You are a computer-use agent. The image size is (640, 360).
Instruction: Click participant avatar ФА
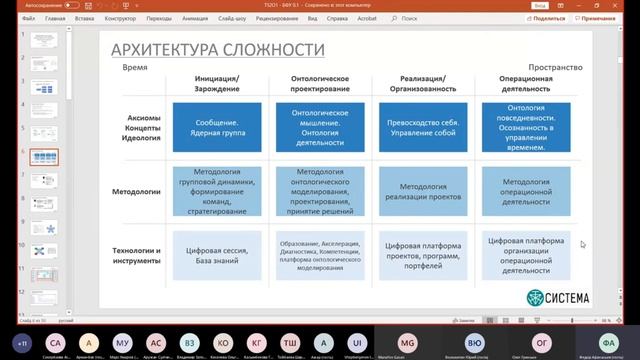pos(609,343)
